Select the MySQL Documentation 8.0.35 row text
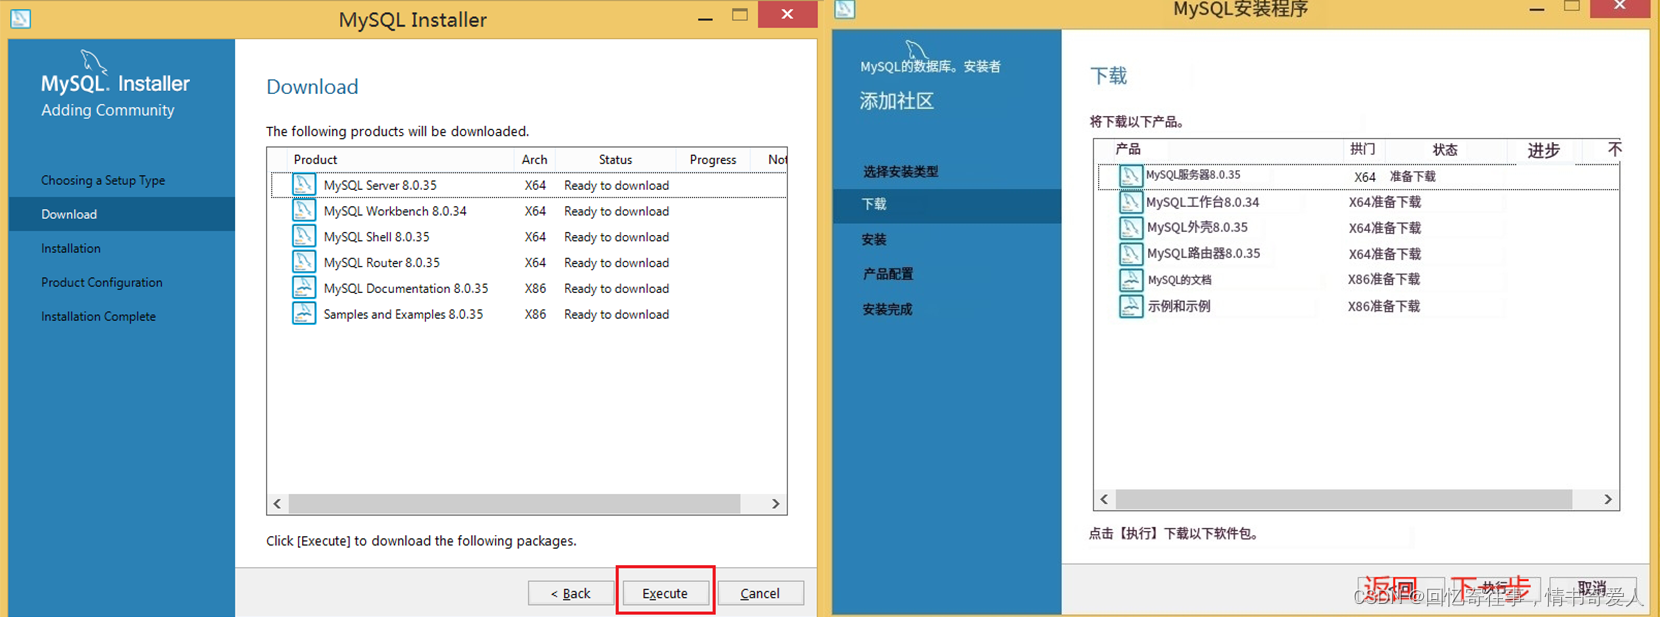Image resolution: width=1660 pixels, height=617 pixels. pyautogui.click(x=406, y=288)
